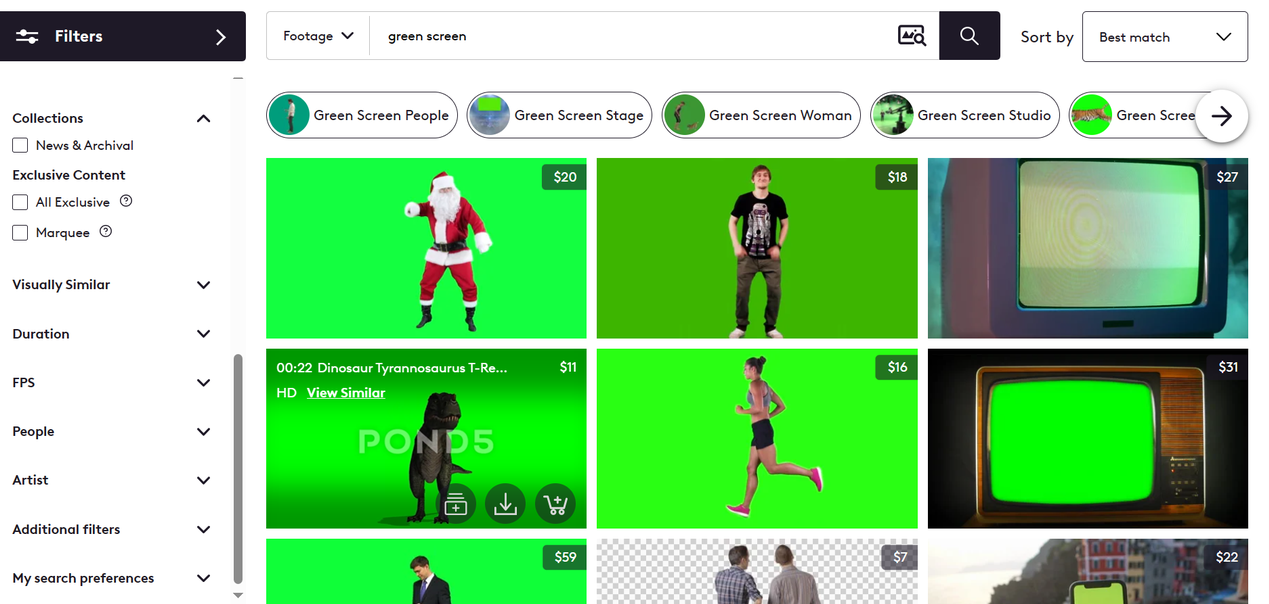Open the man in black t-shirt clip
This screenshot has width=1269, height=604.
(757, 248)
